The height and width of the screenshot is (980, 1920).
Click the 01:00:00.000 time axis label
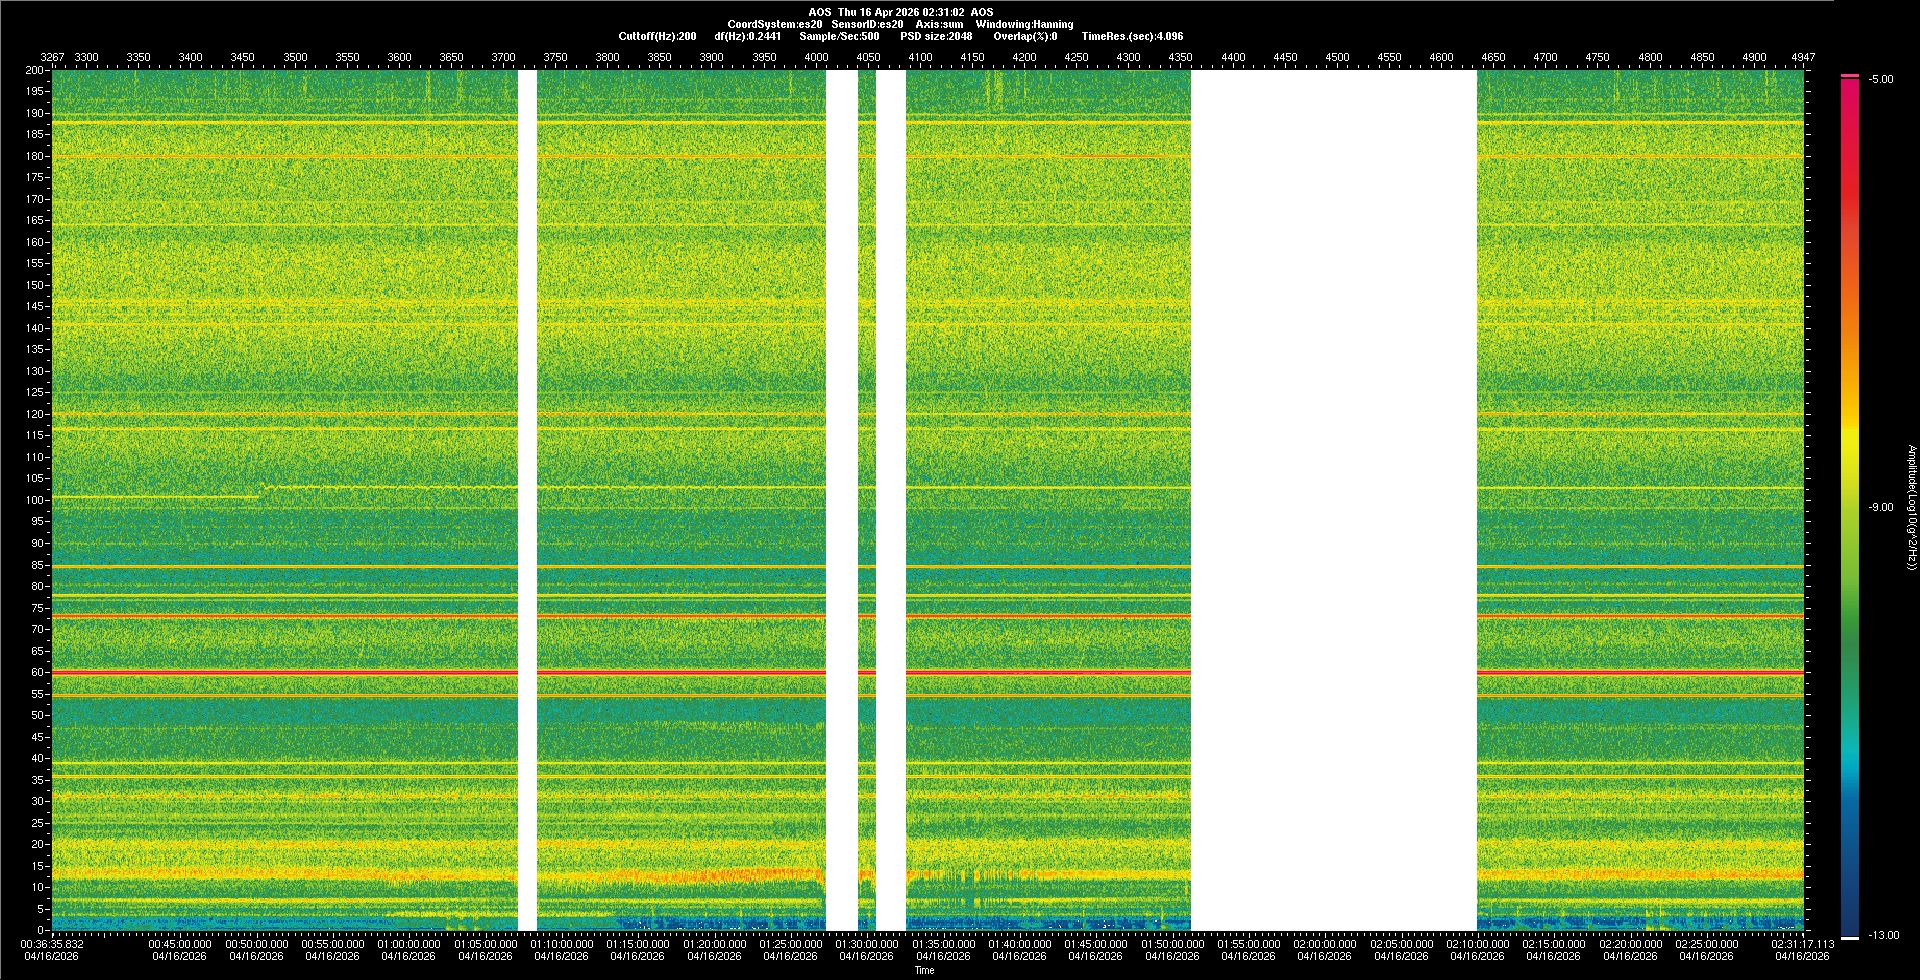(x=408, y=944)
